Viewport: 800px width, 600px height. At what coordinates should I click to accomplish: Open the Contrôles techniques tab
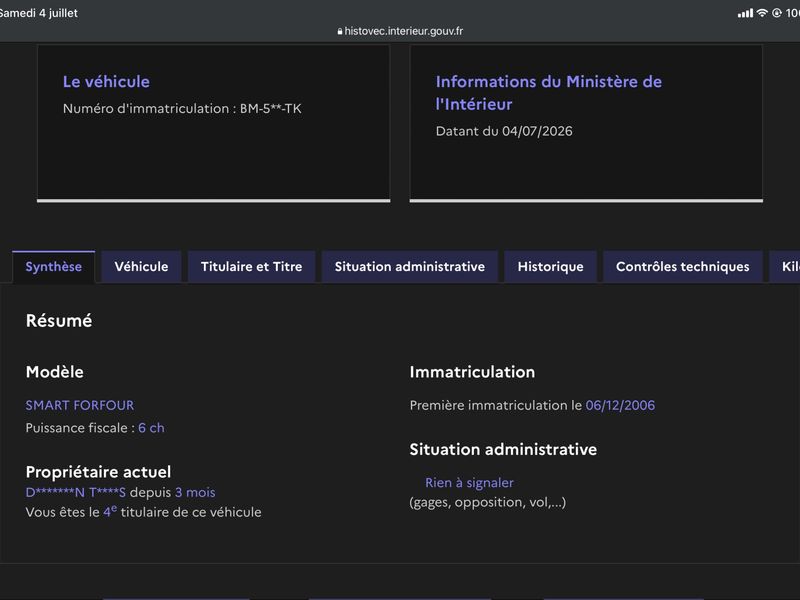point(683,267)
